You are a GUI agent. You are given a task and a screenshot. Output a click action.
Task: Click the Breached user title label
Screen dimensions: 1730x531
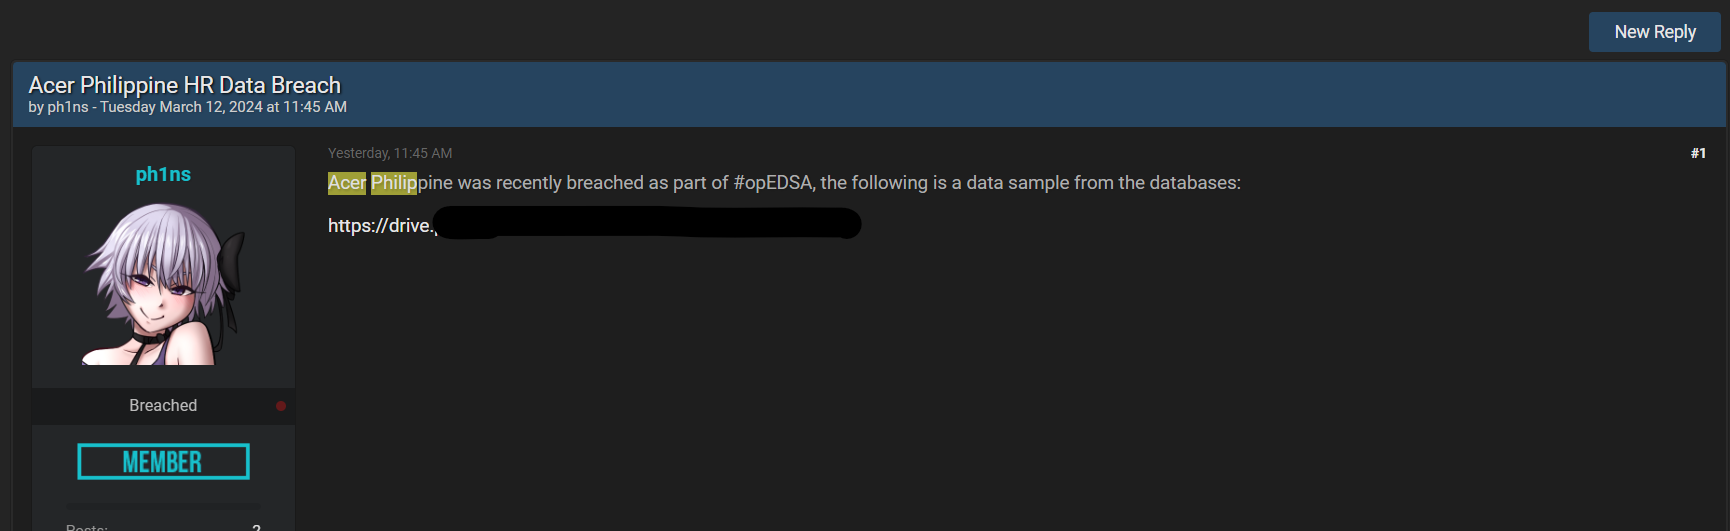(163, 405)
